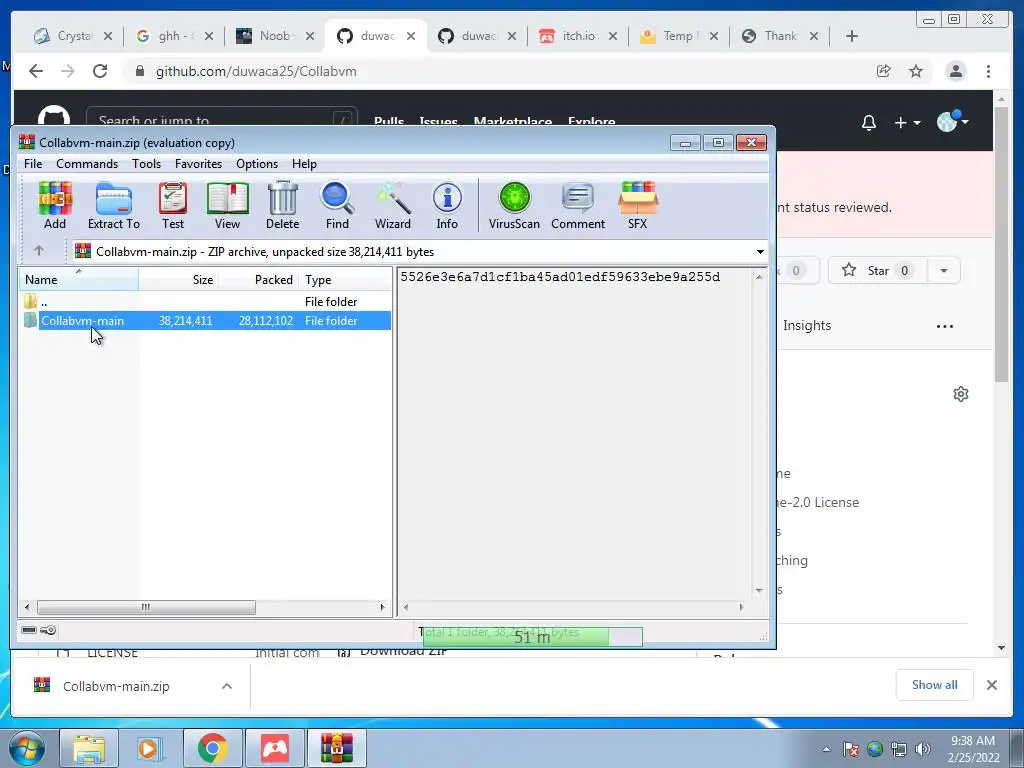Dismiss the Chrome downloads bar

991,684
